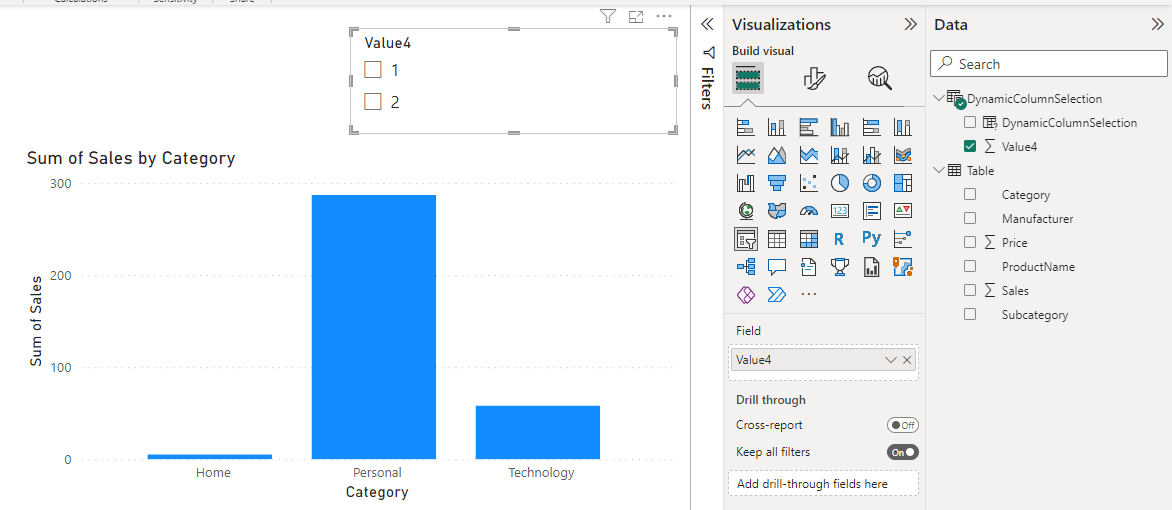Select the Multi-row card visual
1172x510 pixels.
pos(871,210)
